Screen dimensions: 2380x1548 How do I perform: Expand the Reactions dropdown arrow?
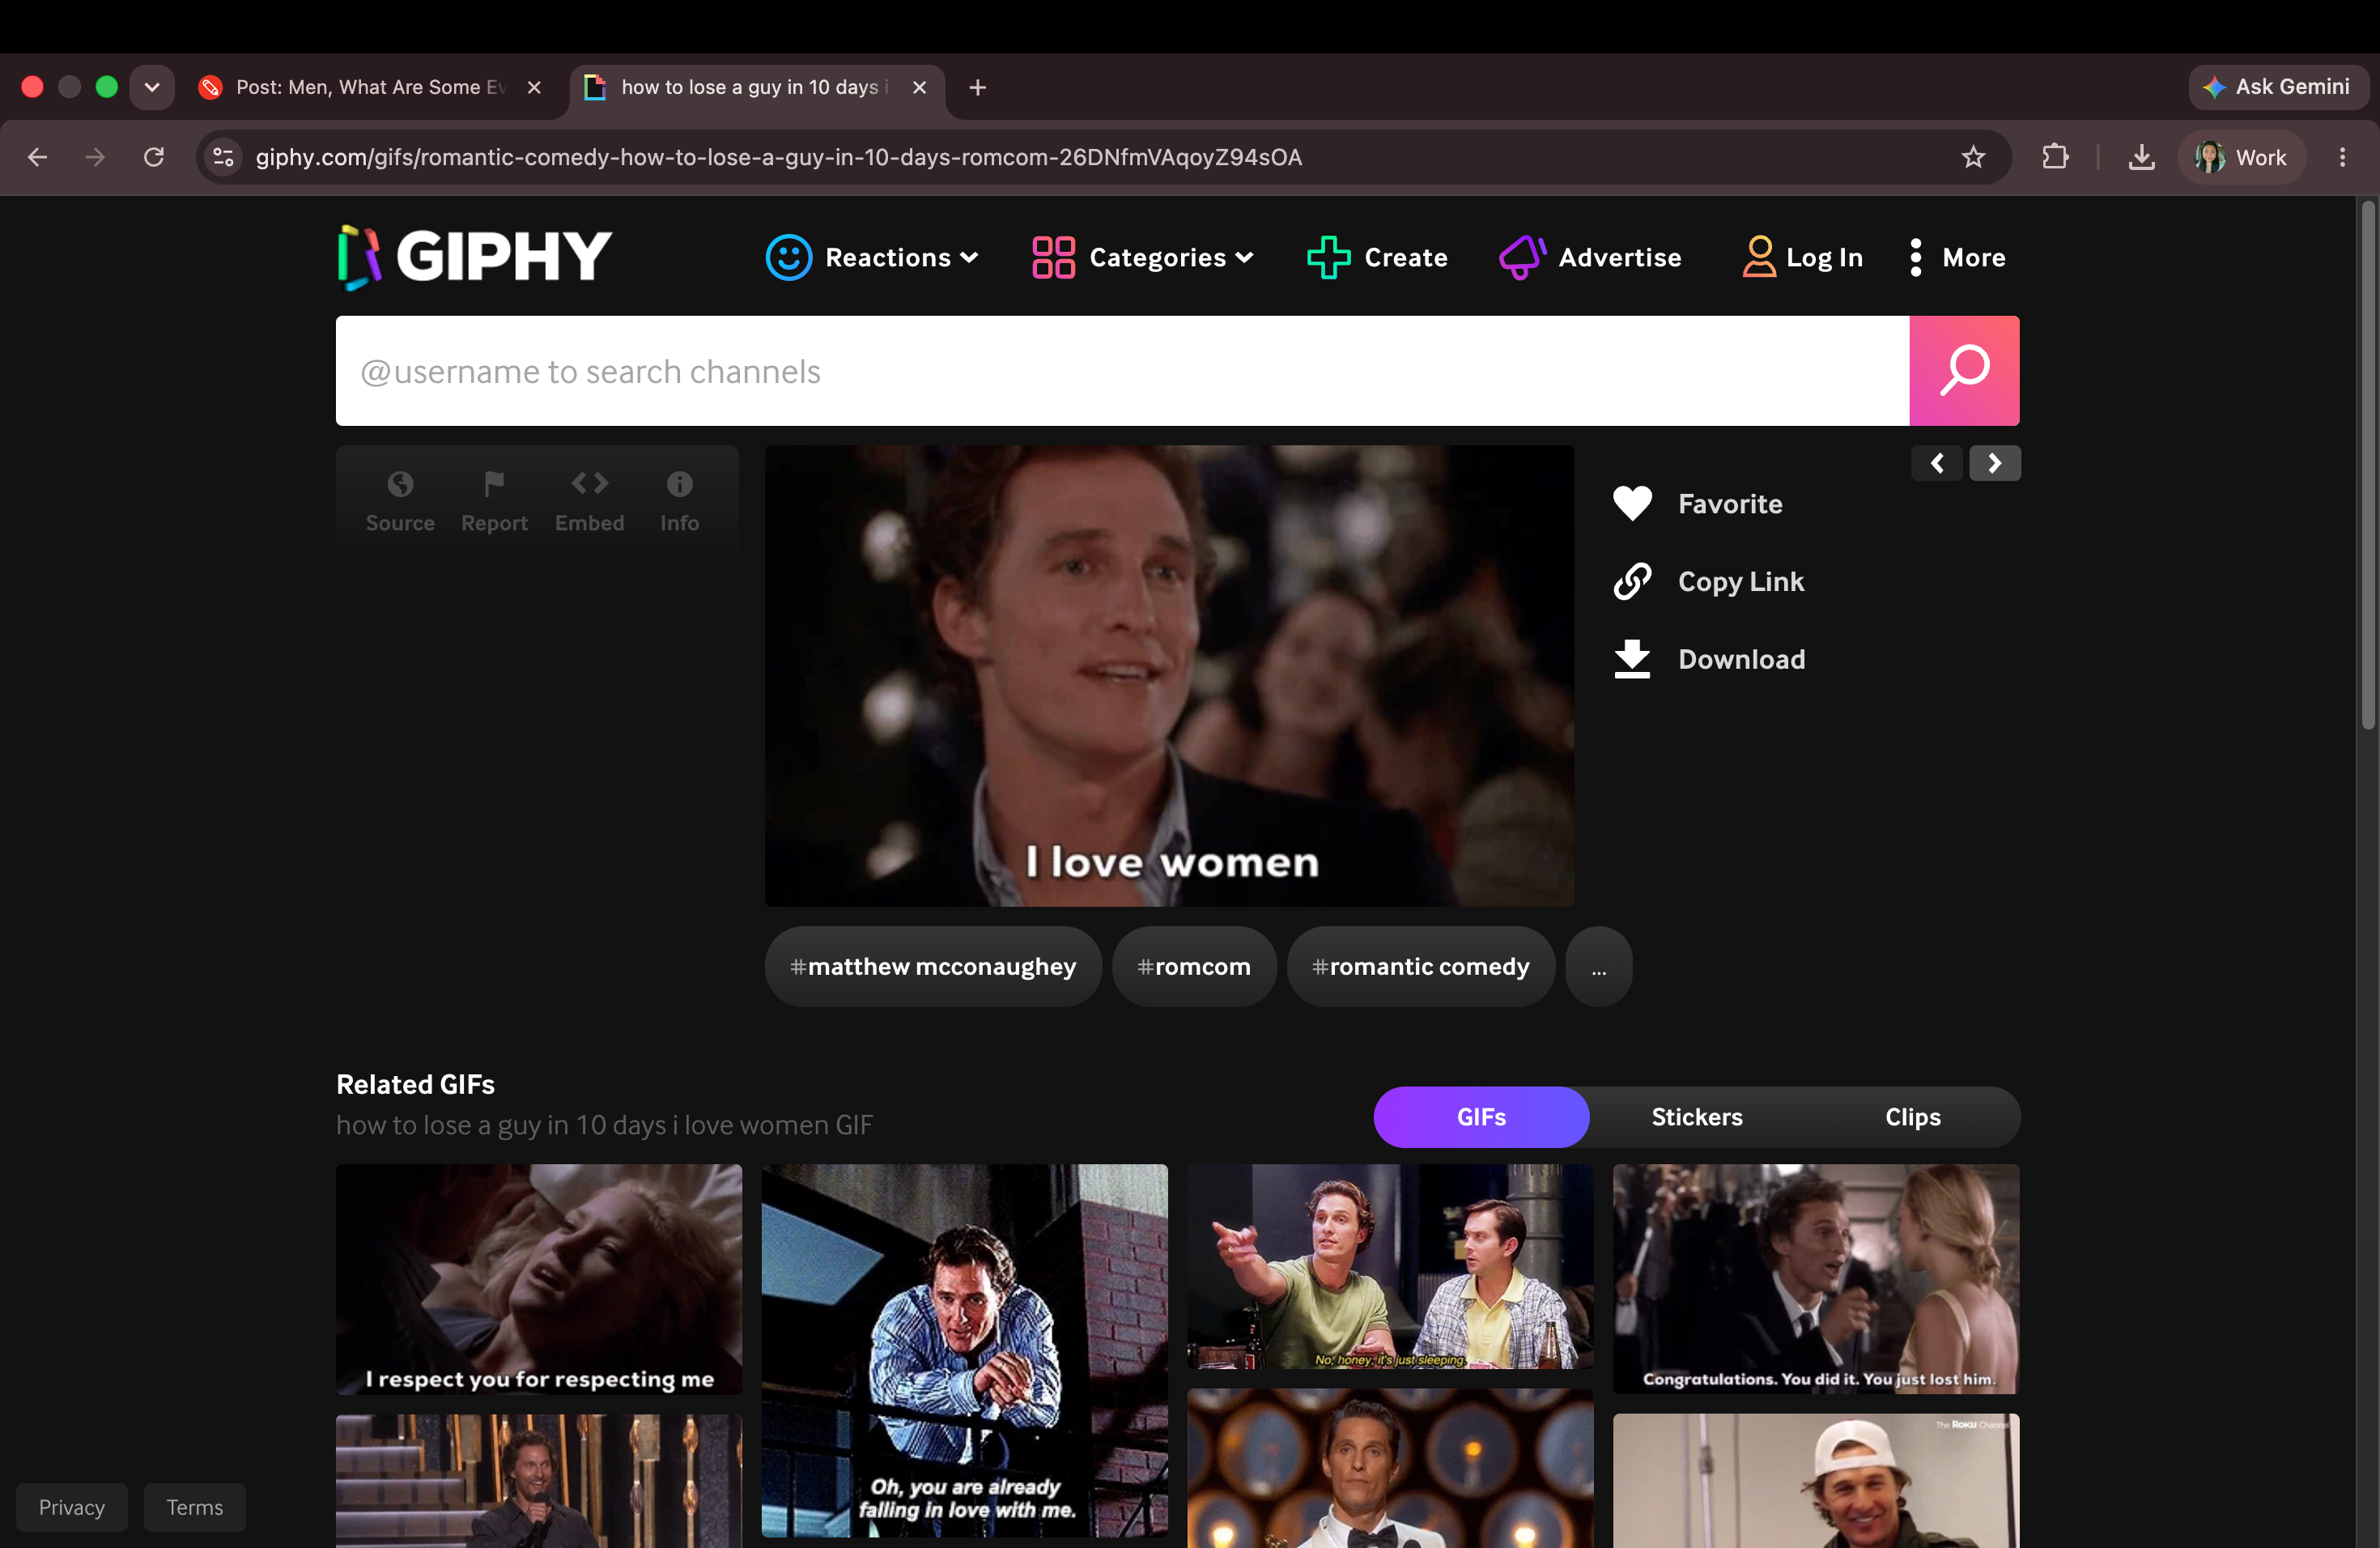(969, 257)
